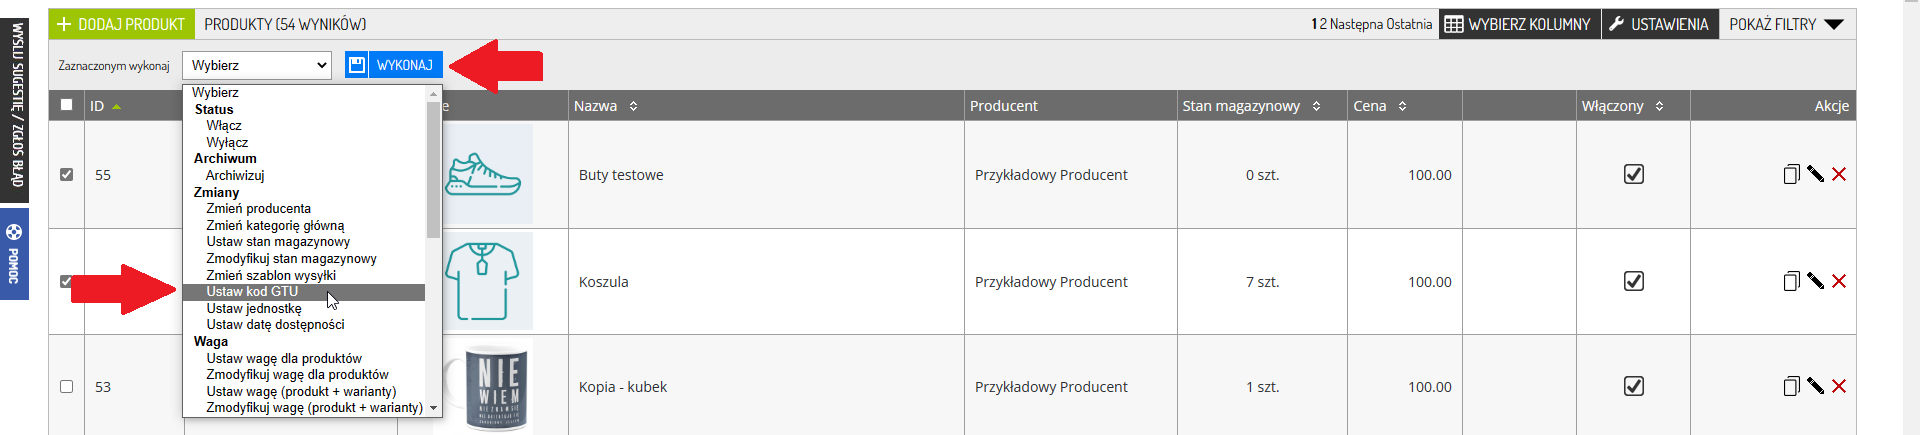This screenshot has height=435, width=1920.
Task: Select Ustaw kod GTU from the list
Action: (x=252, y=292)
